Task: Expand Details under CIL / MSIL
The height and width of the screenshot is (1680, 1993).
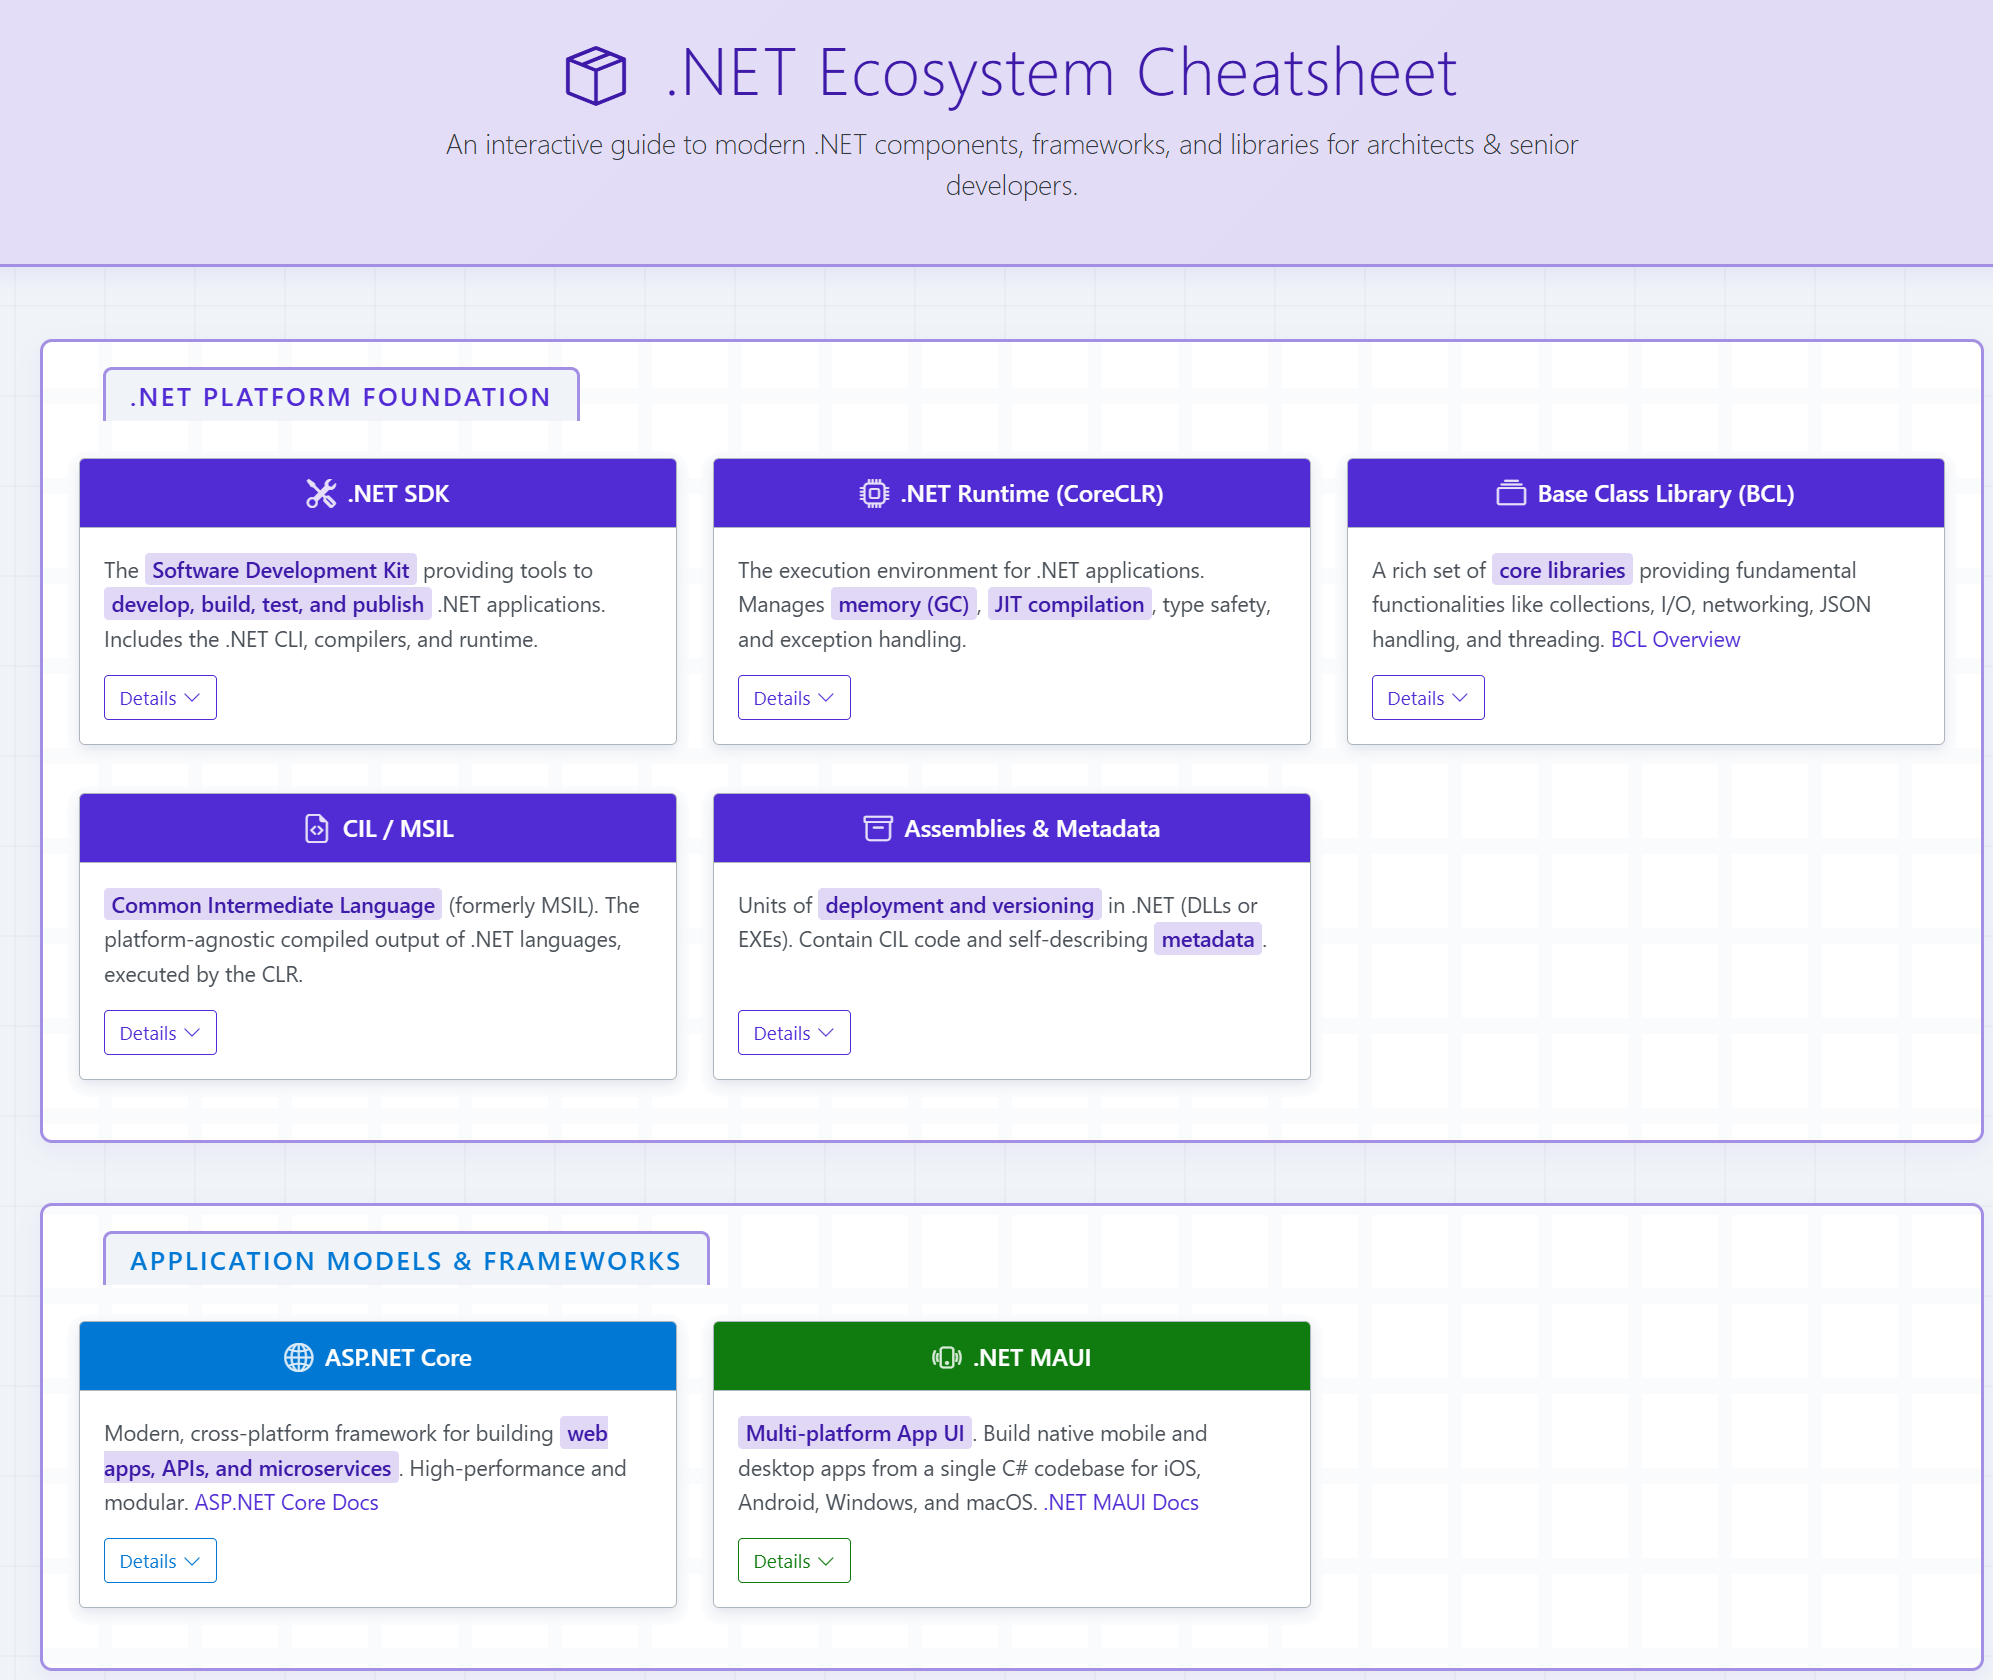Action: coord(160,1033)
